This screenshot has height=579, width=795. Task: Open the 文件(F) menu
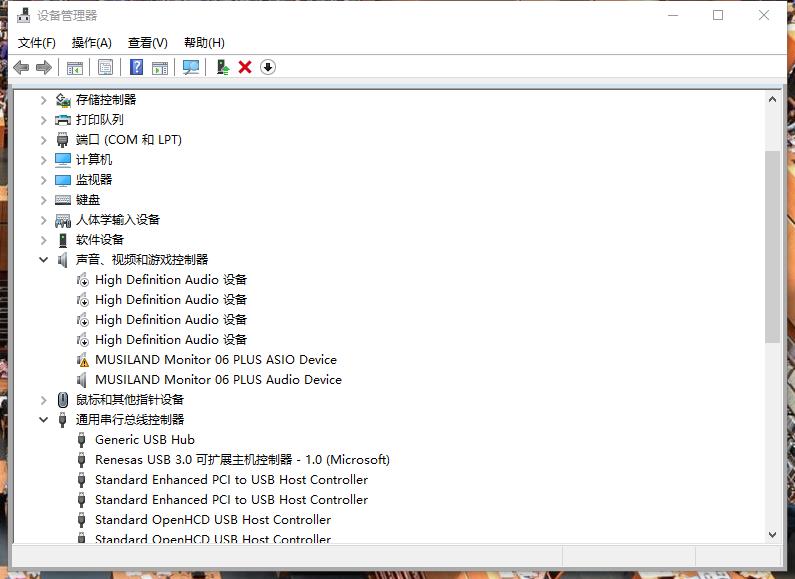pos(37,42)
